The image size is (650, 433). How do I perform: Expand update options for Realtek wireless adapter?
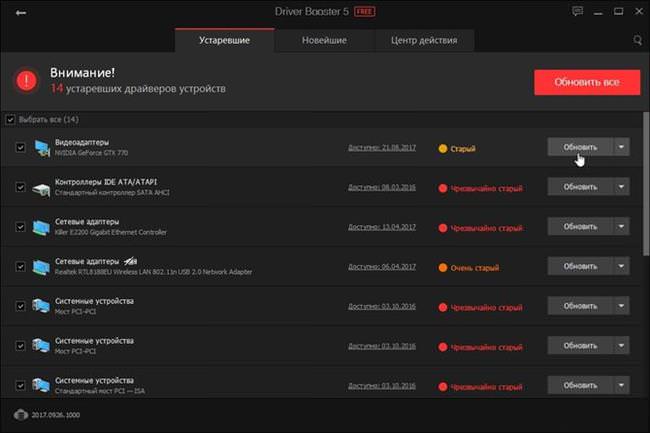621,266
